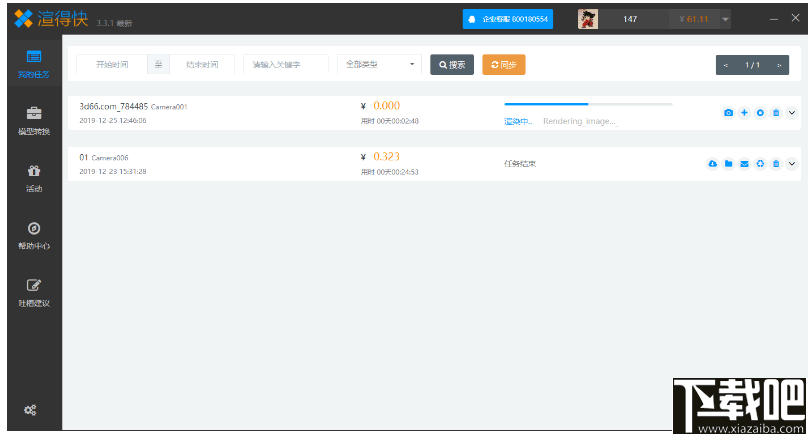This screenshot has width=808, height=434.
Task: Open folder for 01 Camera006 task
Action: click(728, 164)
